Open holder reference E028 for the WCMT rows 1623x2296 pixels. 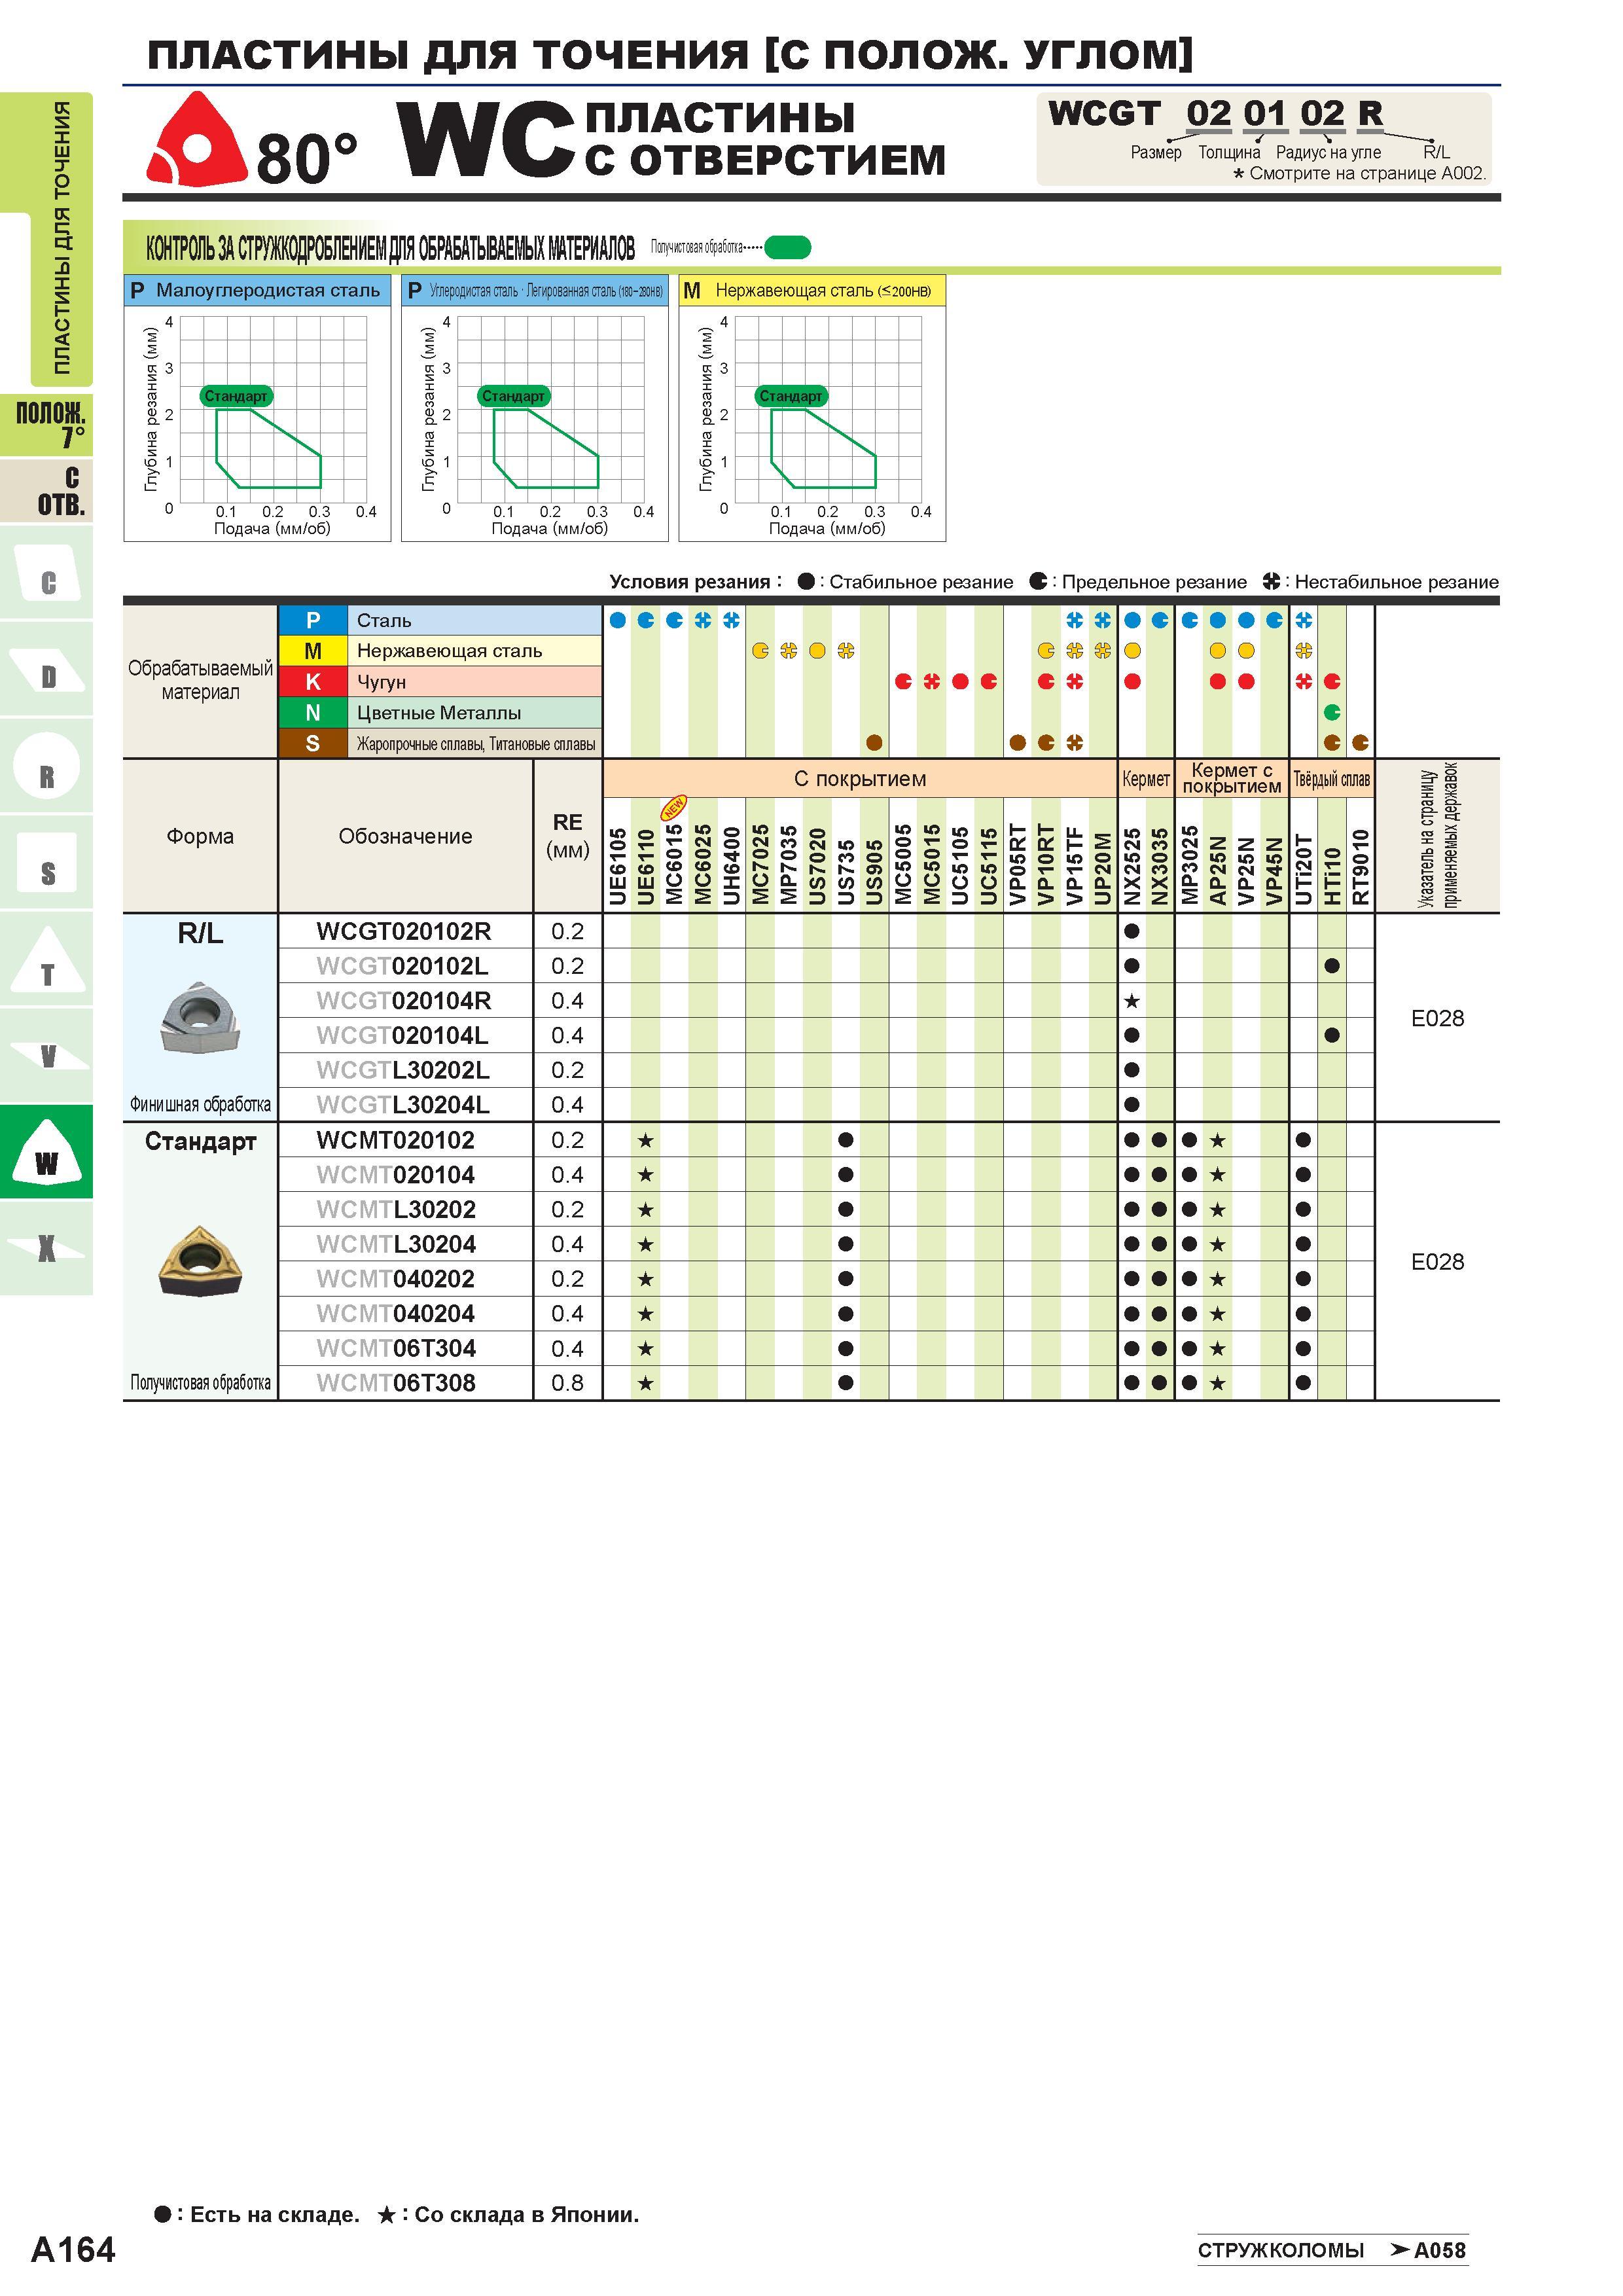tap(1437, 1262)
